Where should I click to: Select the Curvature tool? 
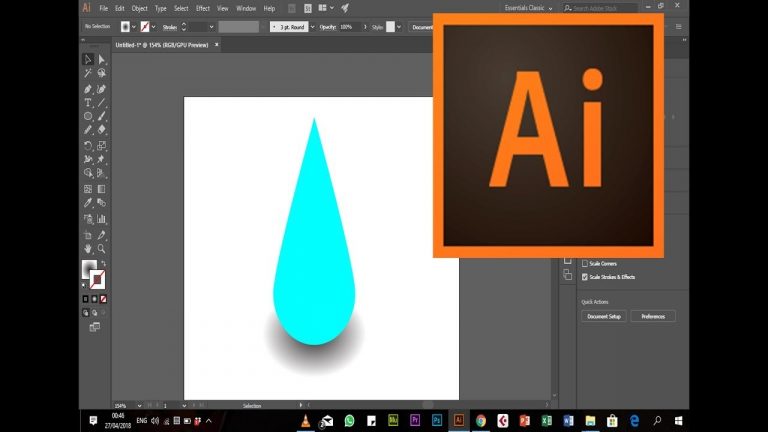101,89
